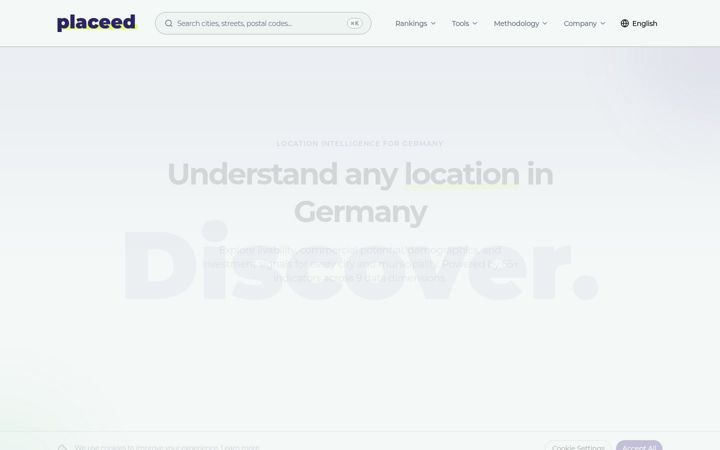Click the magnifier icon in search bar
The height and width of the screenshot is (450, 720).
(169, 23)
